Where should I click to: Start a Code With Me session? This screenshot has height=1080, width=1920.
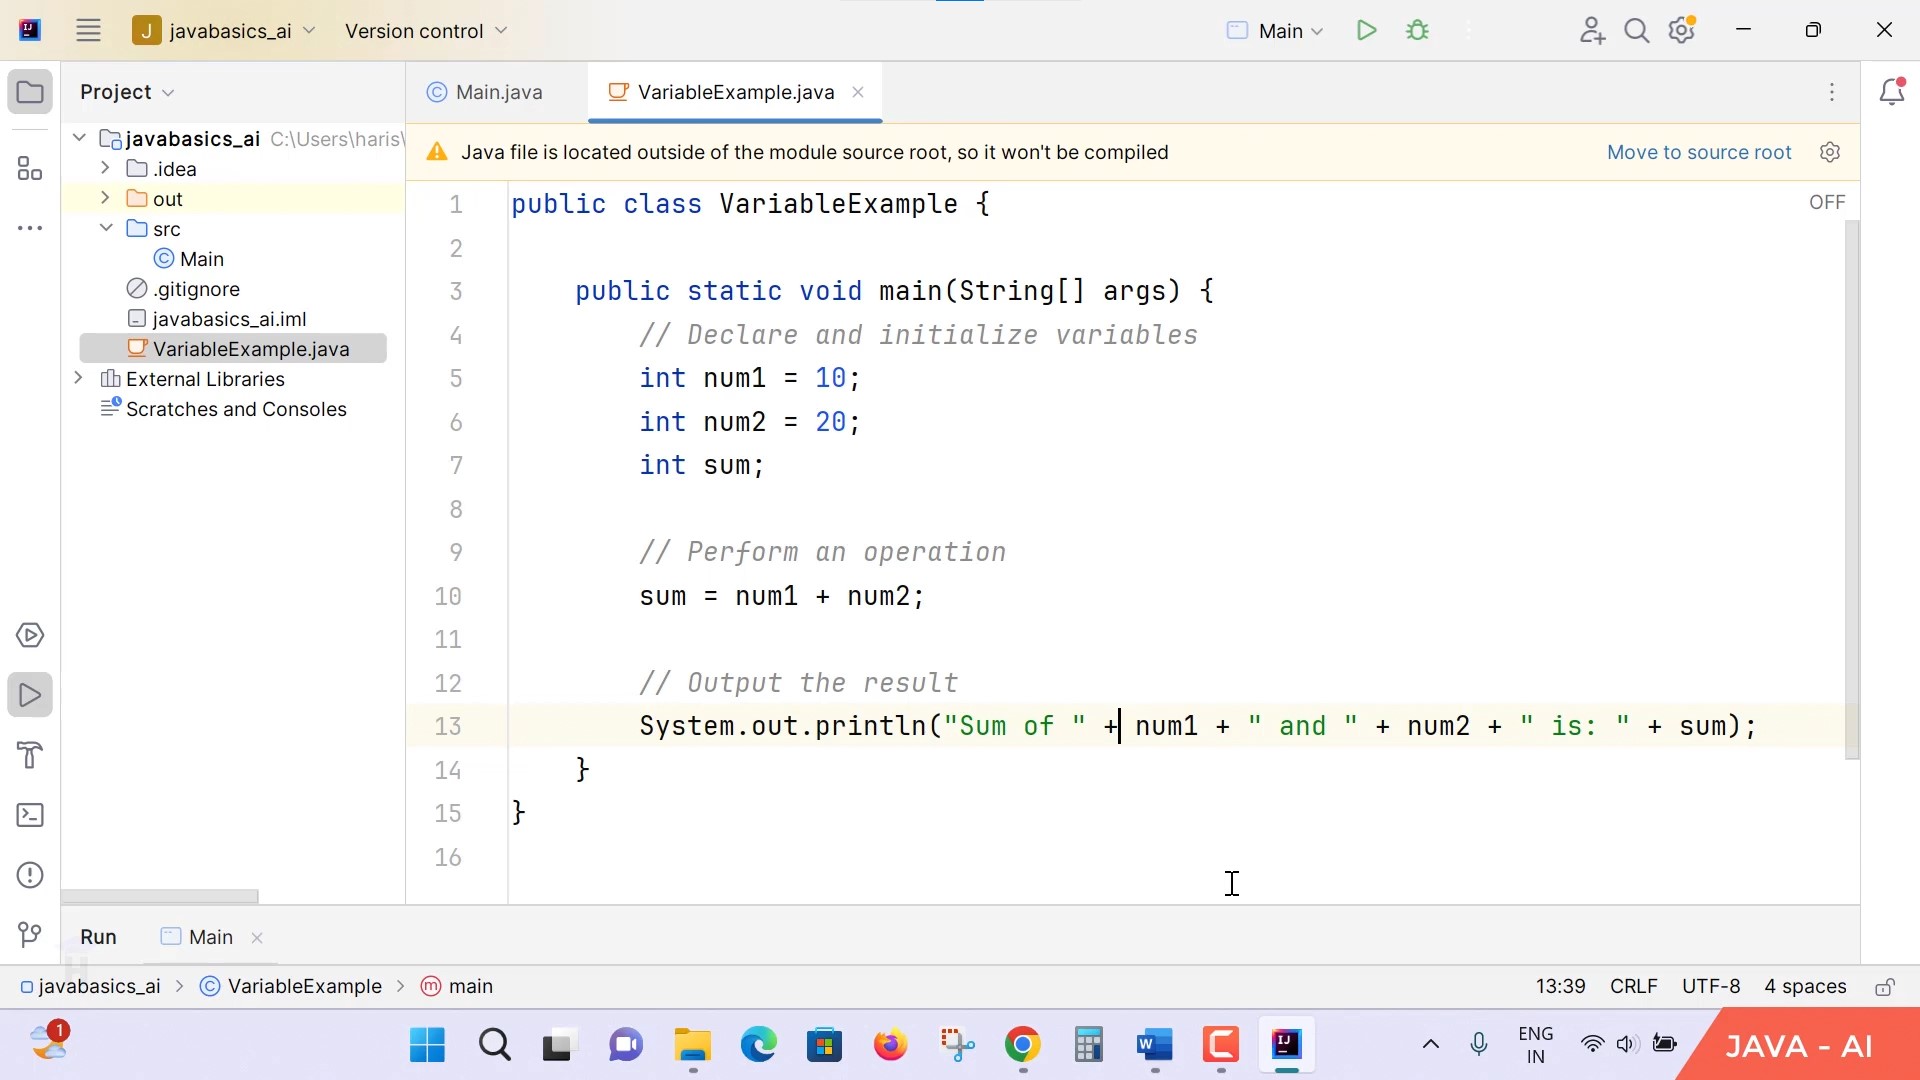[x=1592, y=30]
